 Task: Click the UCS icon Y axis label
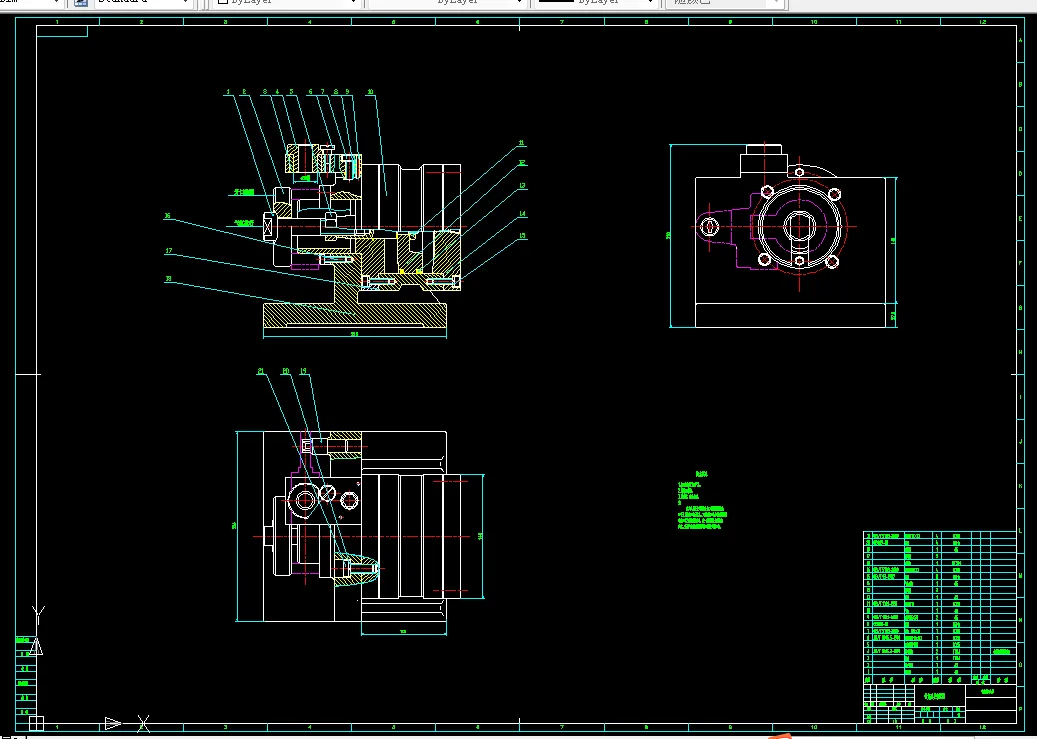pyautogui.click(x=38, y=614)
